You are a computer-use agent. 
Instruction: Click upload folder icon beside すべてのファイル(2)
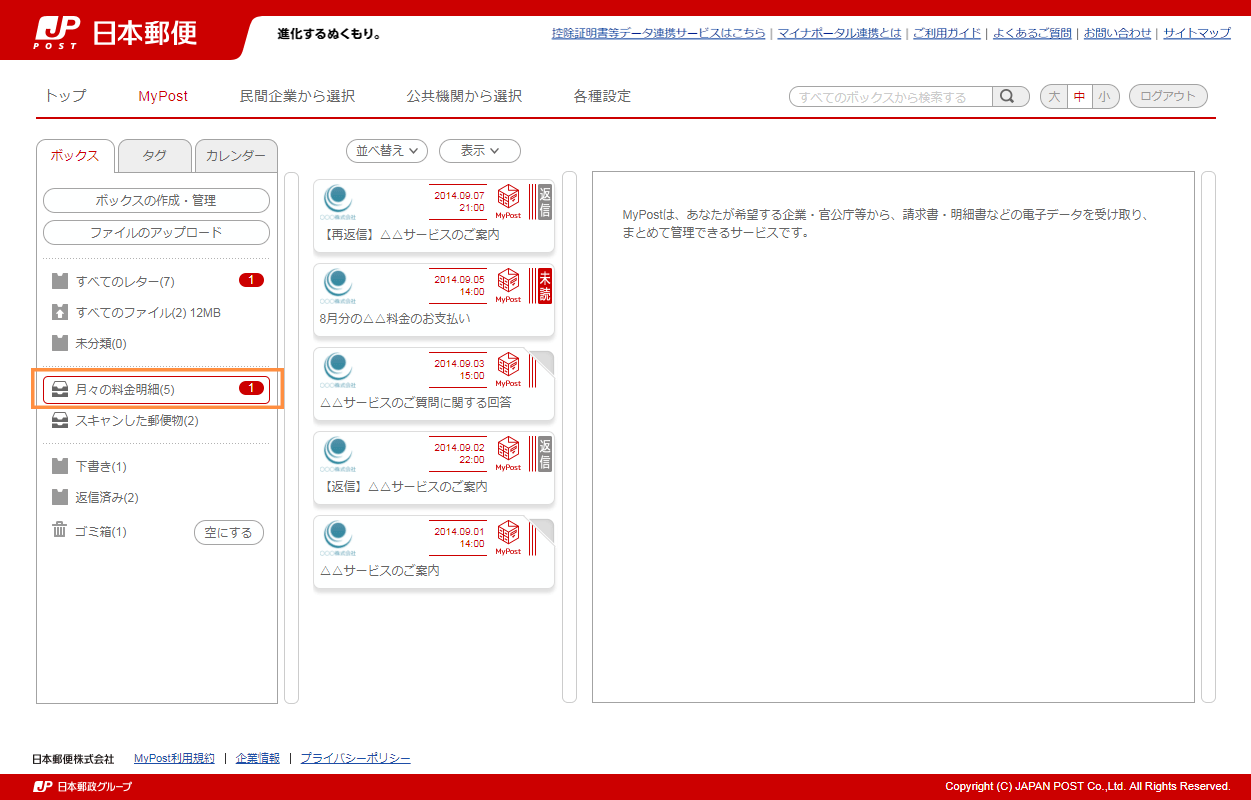[60, 312]
